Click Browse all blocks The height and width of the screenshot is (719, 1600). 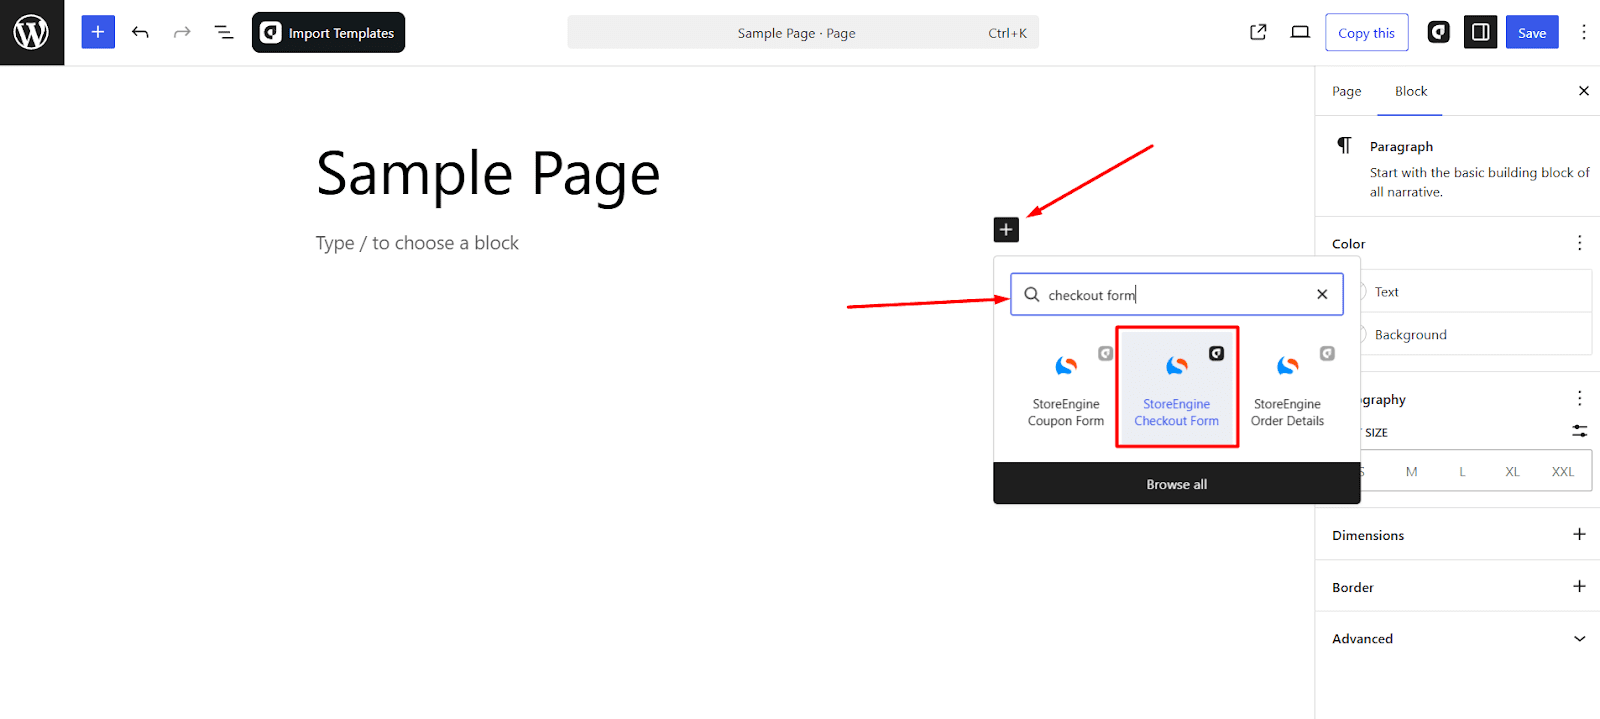click(1177, 484)
